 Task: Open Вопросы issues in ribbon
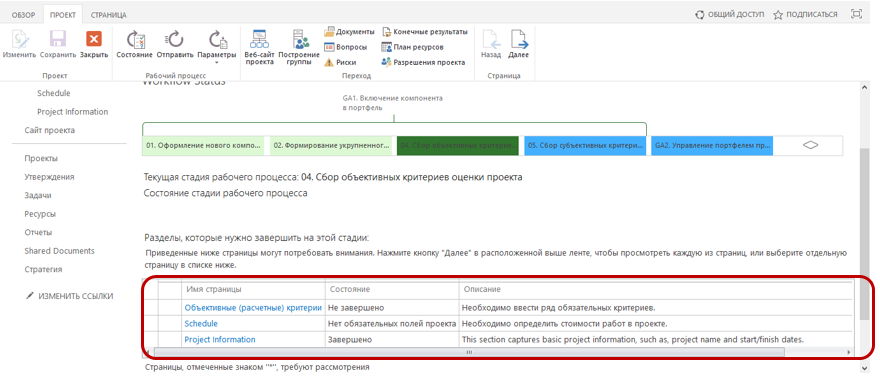(346, 47)
